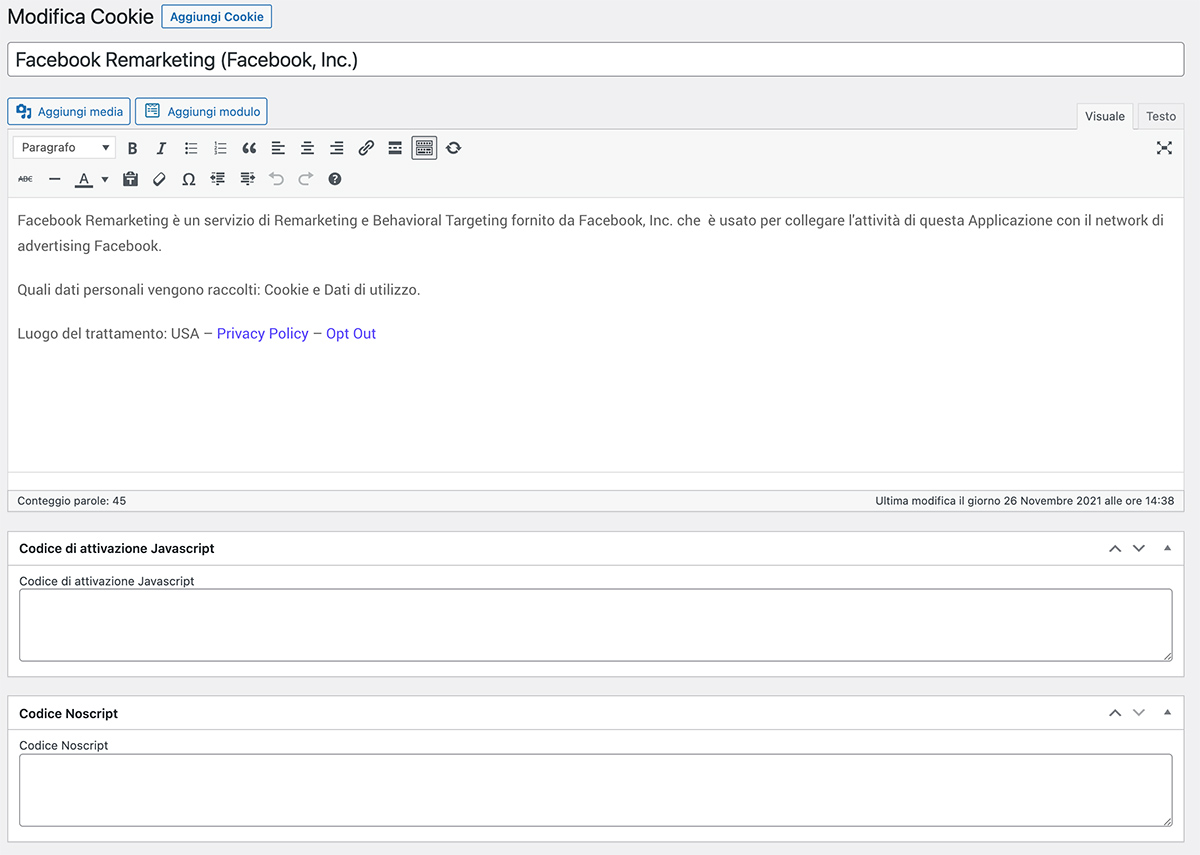This screenshot has height=855, width=1200.
Task: Click the circular arrows refresh icon in toolbar
Action: click(x=454, y=148)
